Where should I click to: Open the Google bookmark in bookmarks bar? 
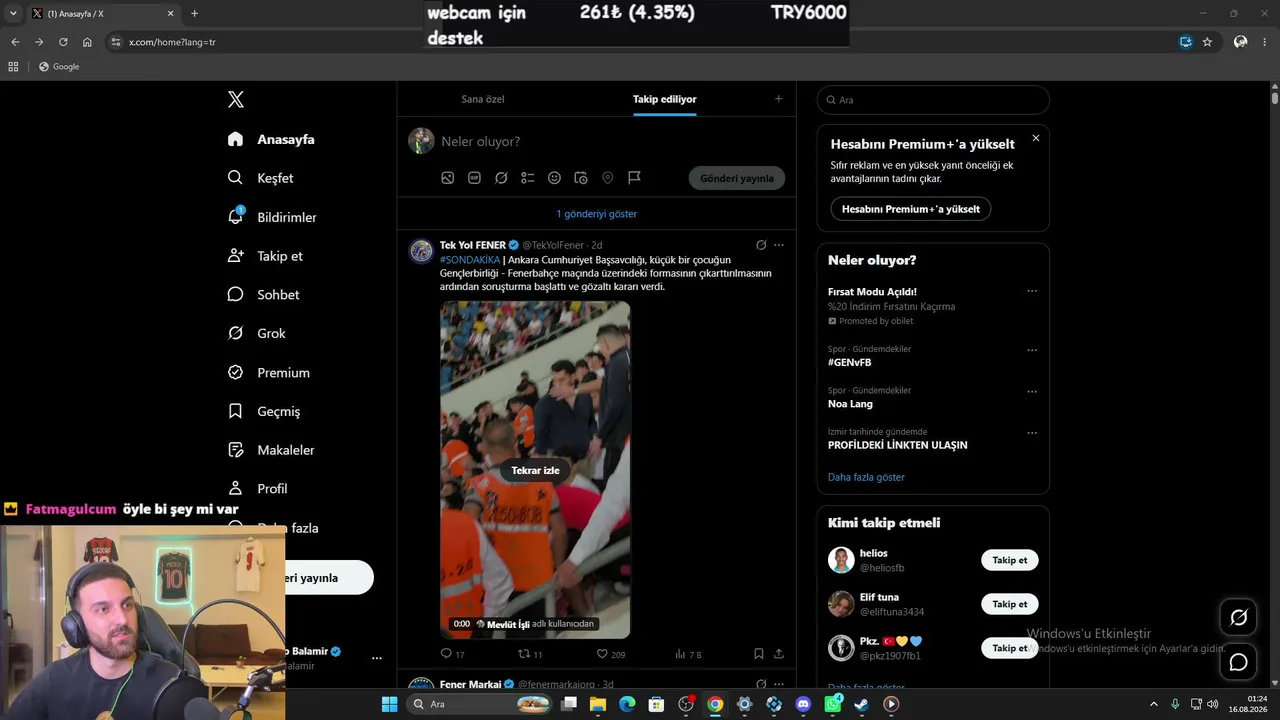(x=58, y=67)
